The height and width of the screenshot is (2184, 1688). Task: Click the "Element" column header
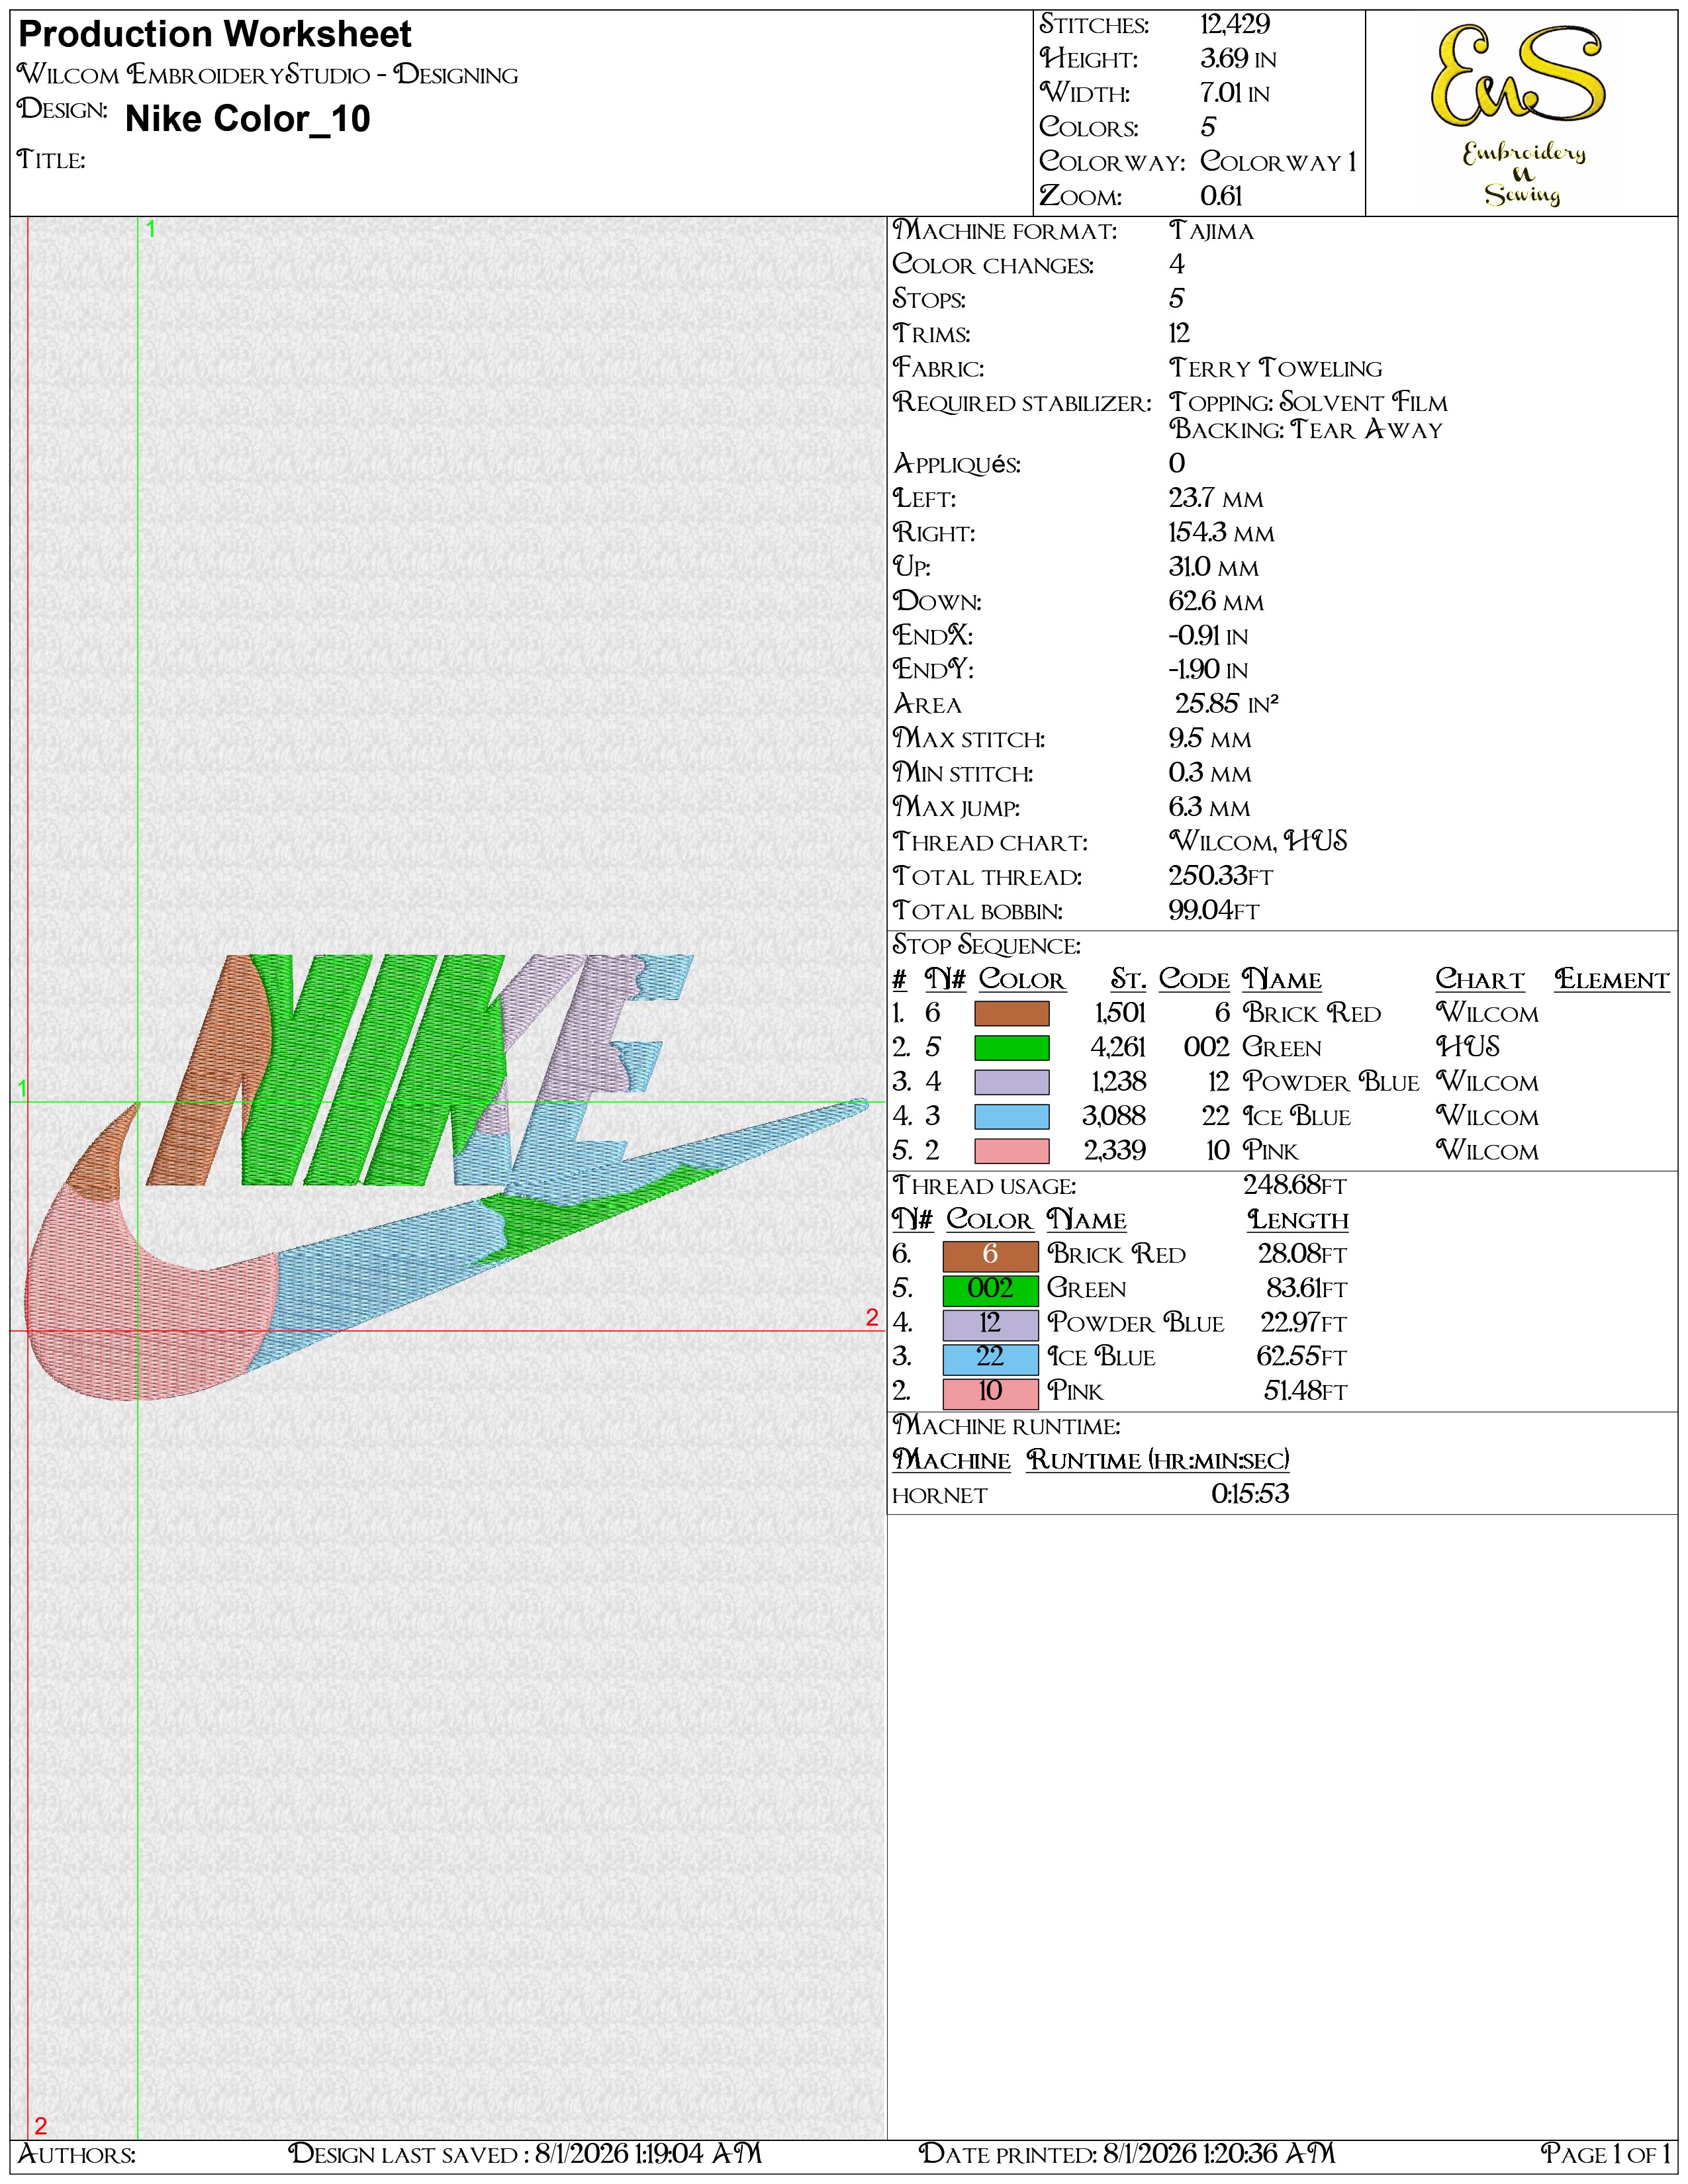point(1612,980)
